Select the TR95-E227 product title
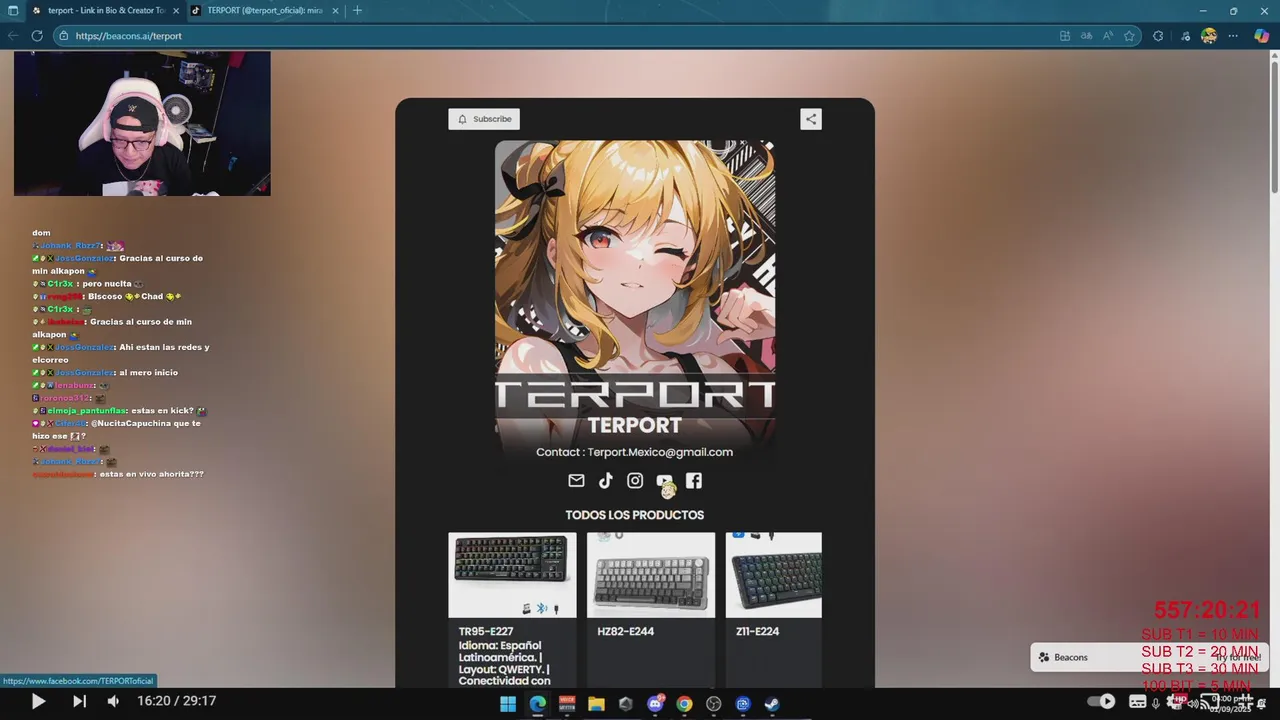The height and width of the screenshot is (720, 1280). (x=486, y=632)
